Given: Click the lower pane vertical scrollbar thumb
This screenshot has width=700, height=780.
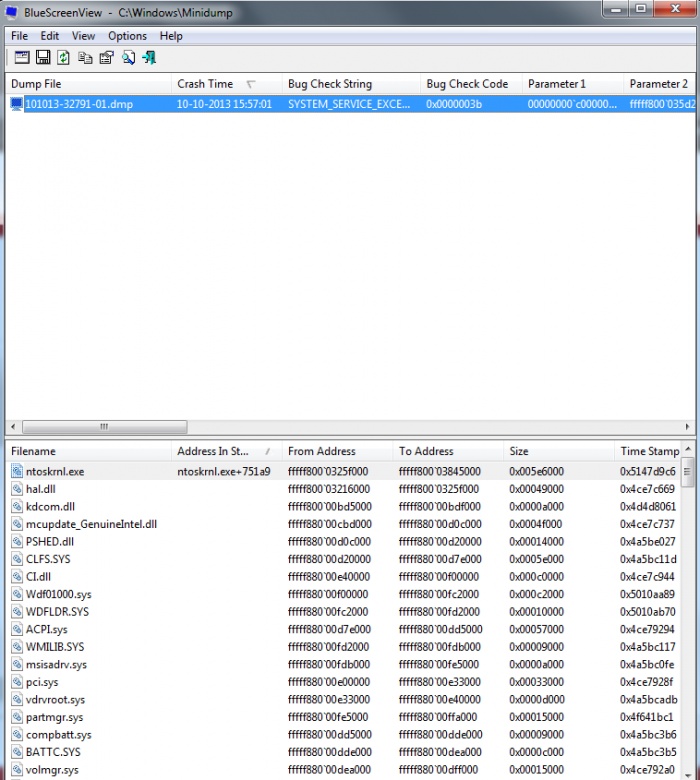Looking at the screenshot, I should click(688, 472).
